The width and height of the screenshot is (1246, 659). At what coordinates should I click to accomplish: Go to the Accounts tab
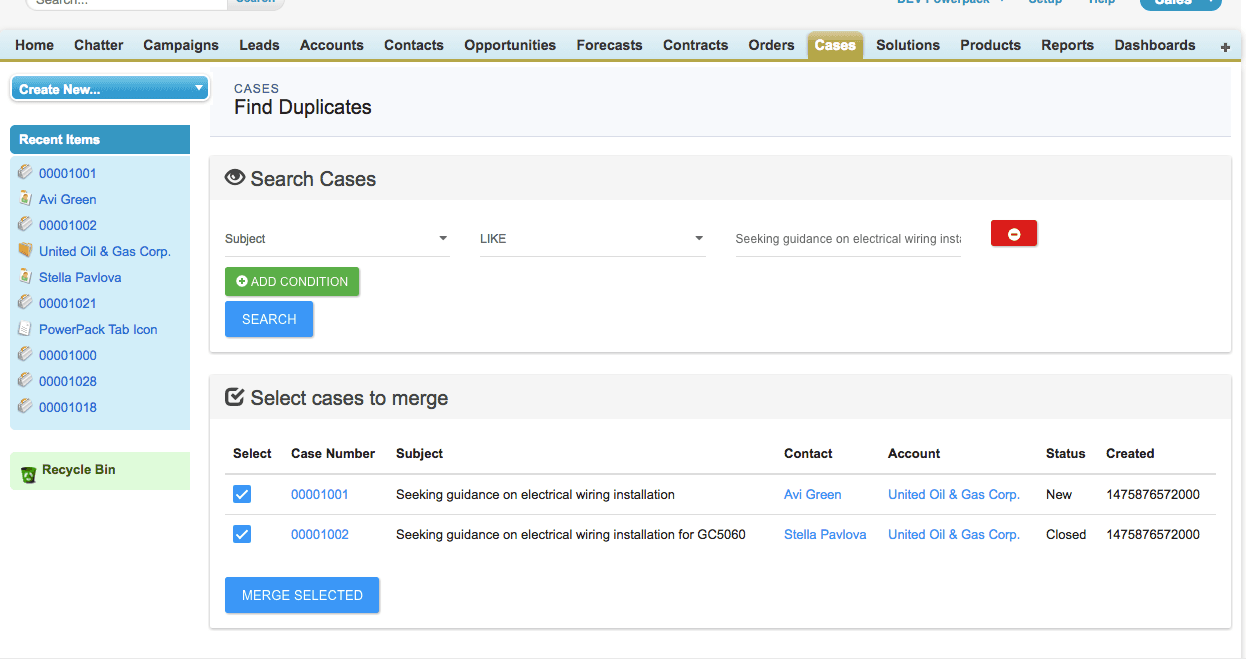pyautogui.click(x=332, y=45)
